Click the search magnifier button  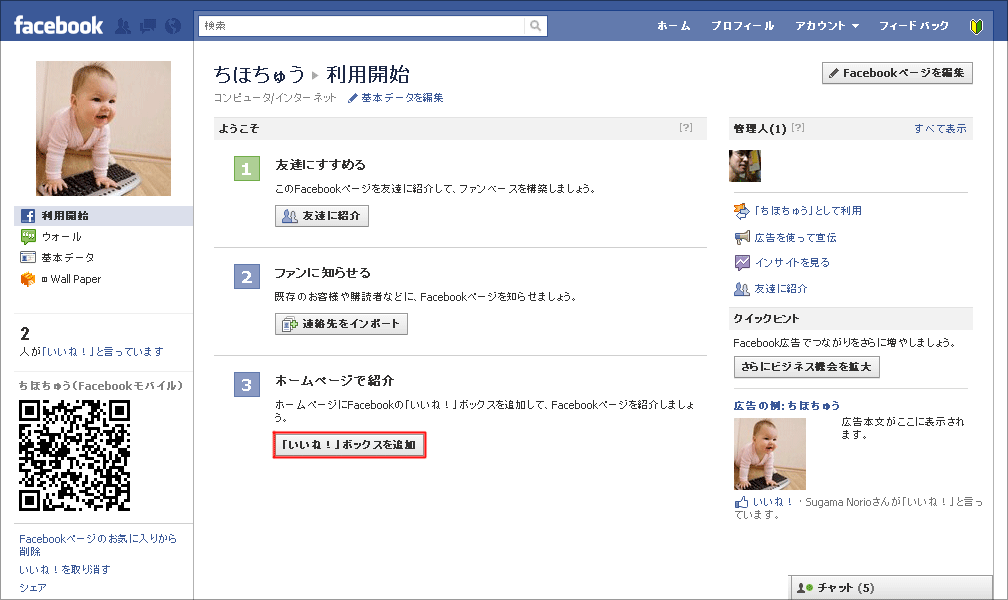coord(535,26)
